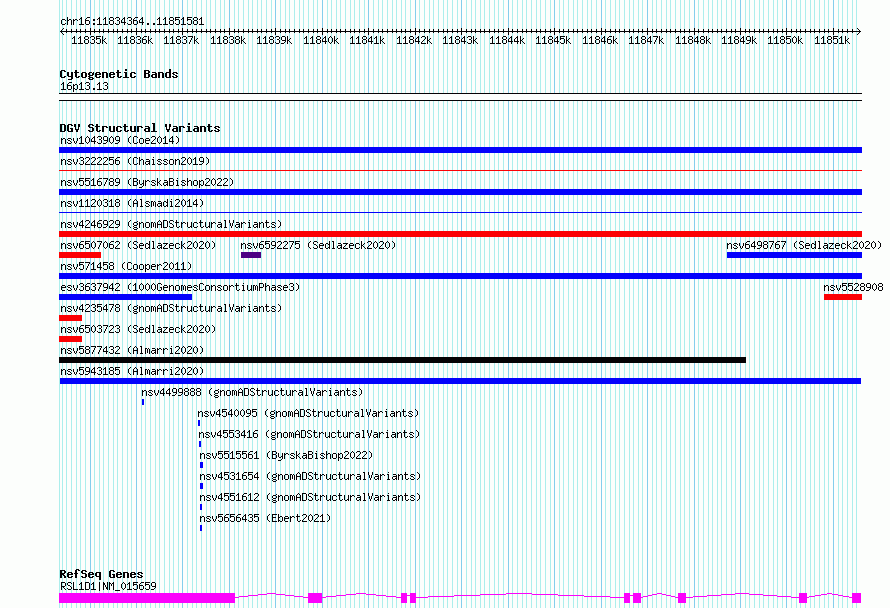This screenshot has height=608, width=890.
Task: Open the nsv5656435 (Ebert2021) label
Action: coord(265,518)
